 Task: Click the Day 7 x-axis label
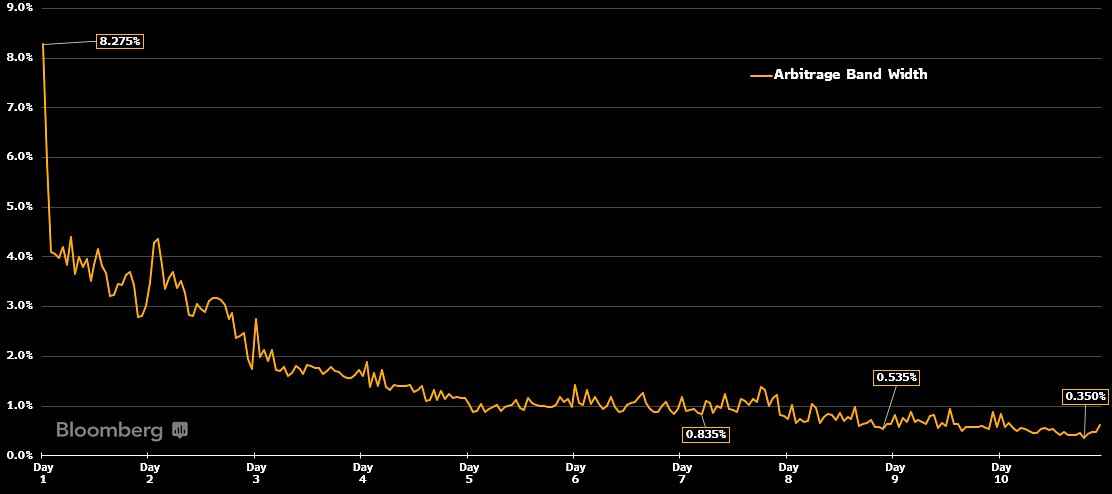(x=681, y=472)
